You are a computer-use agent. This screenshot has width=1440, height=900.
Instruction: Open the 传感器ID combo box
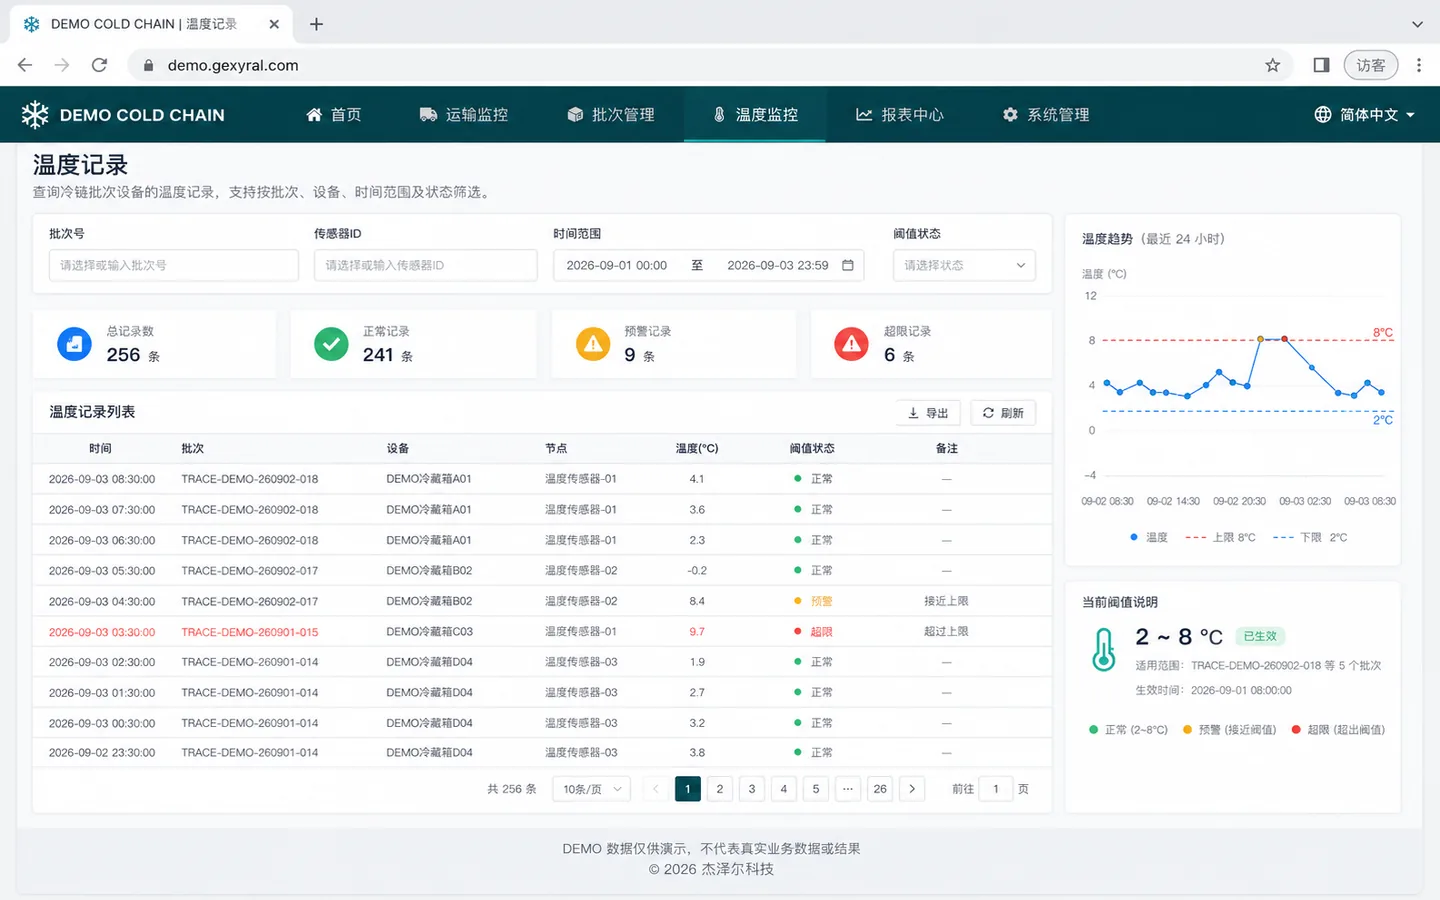coord(426,265)
